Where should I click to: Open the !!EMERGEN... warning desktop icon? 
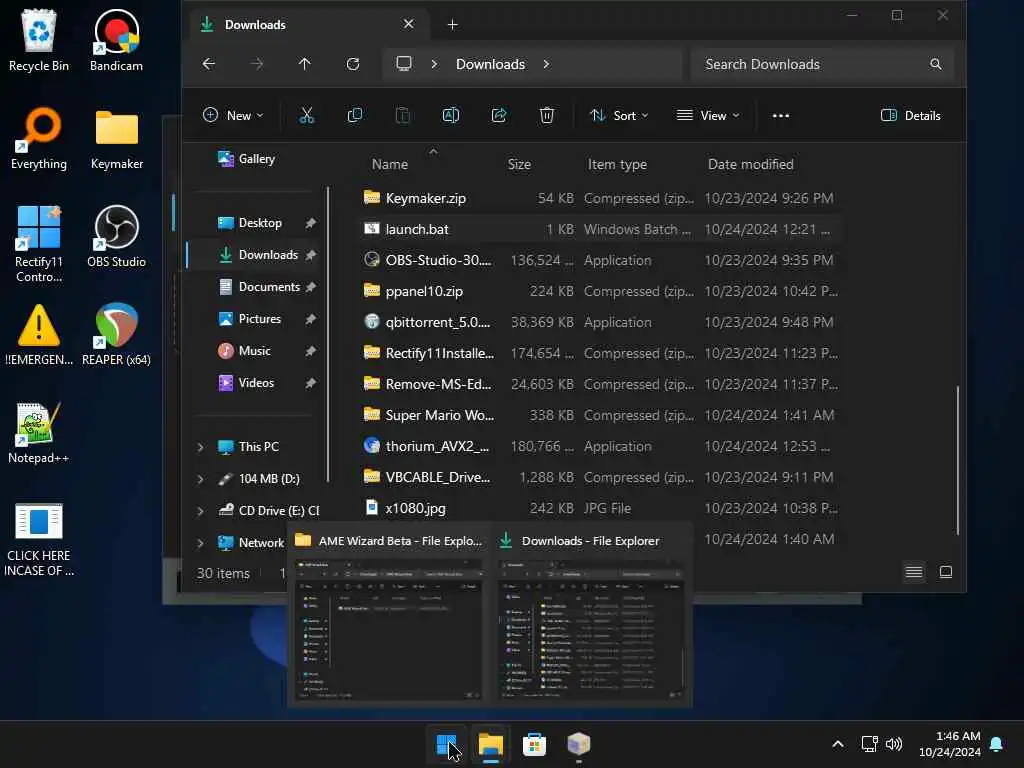click(x=39, y=334)
